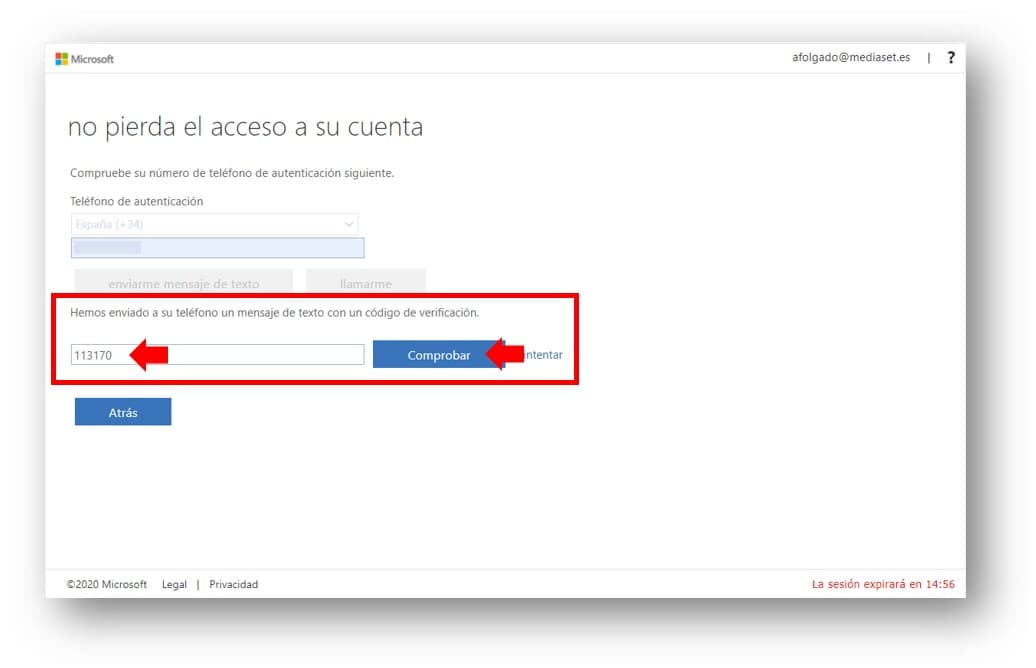This screenshot has width=1036, height=668.
Task: Open the Legal link in footer
Action: [174, 584]
